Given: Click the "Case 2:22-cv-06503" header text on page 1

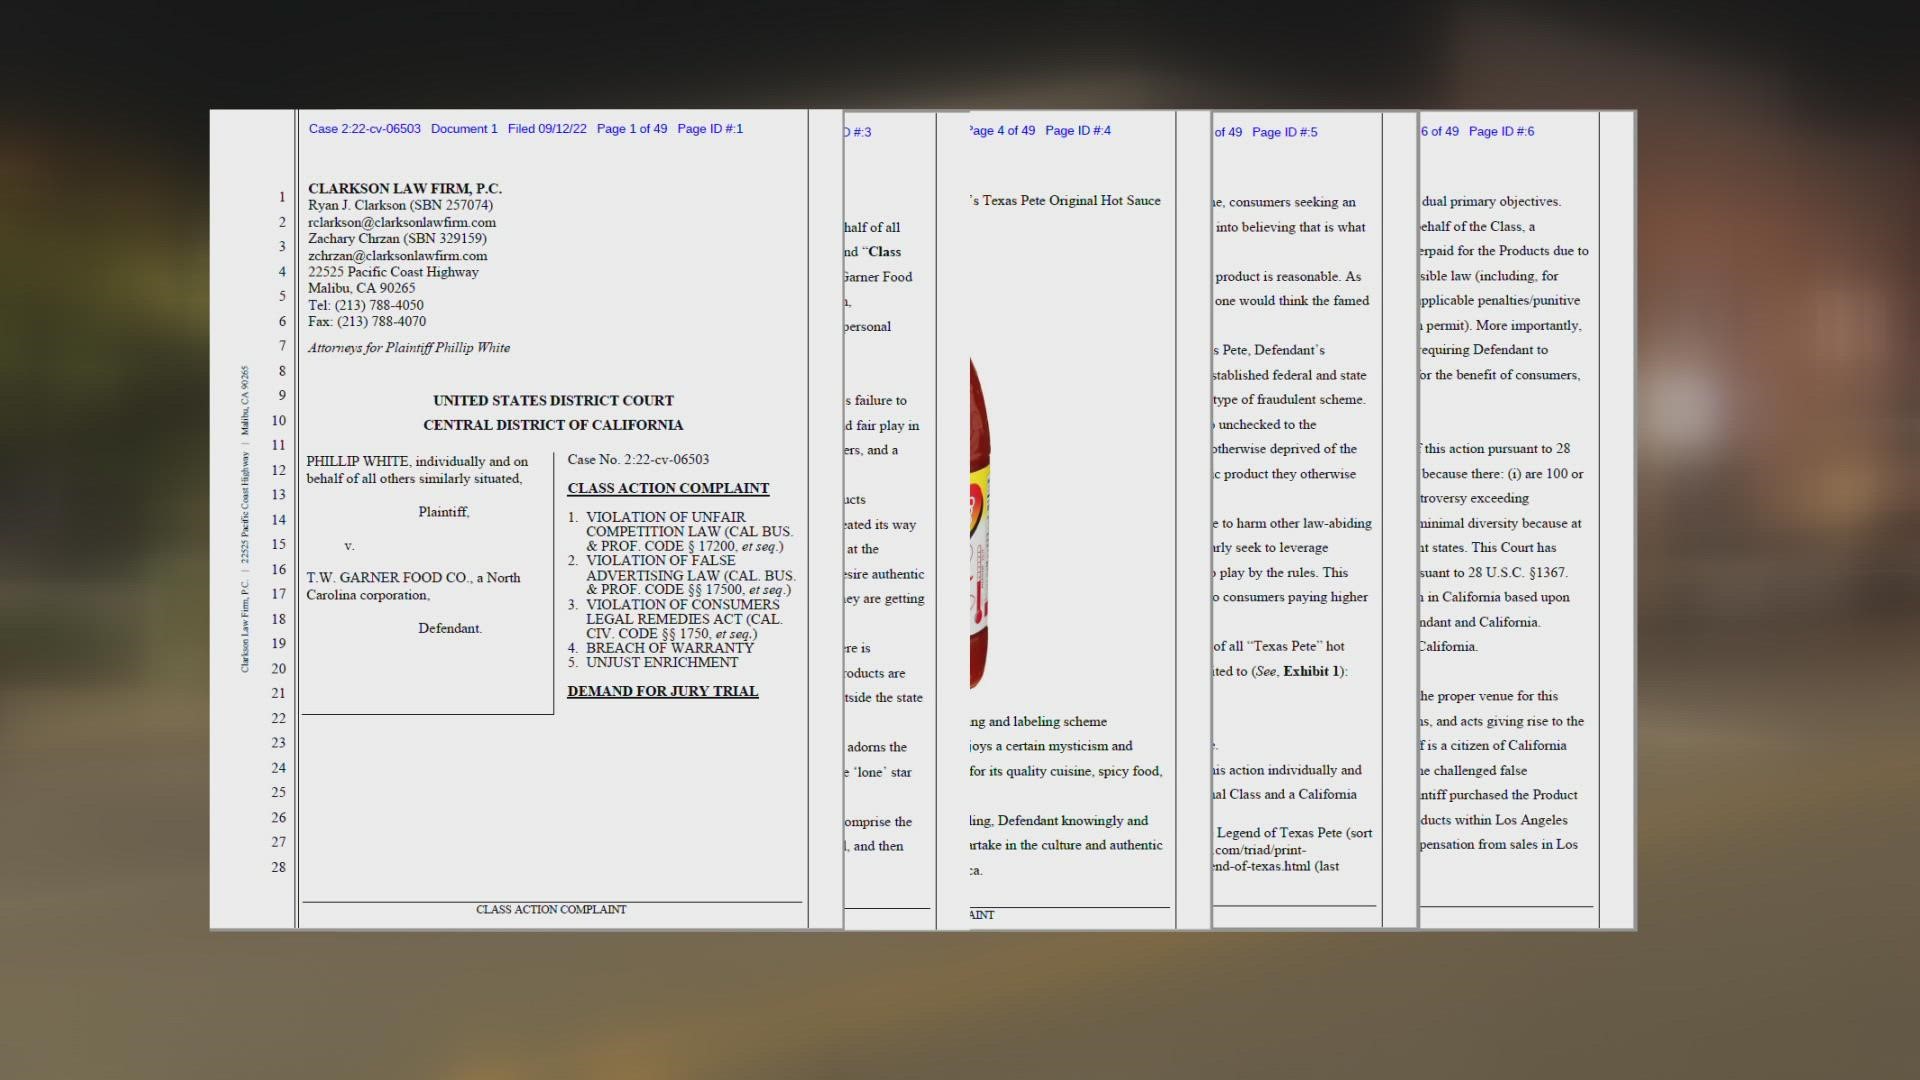Looking at the screenshot, I should 365,129.
